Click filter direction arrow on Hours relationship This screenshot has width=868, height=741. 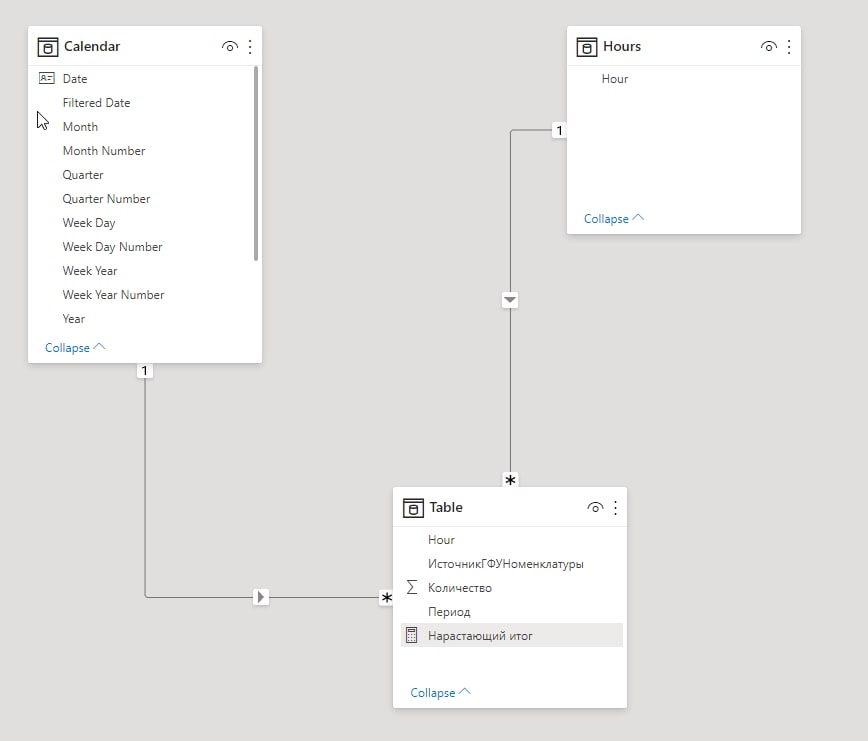pyautogui.click(x=510, y=299)
